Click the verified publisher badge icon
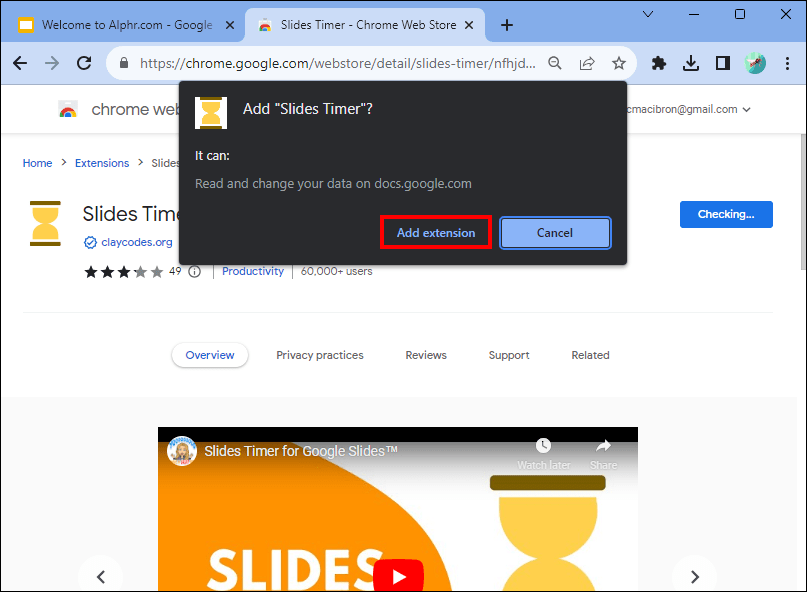Screen dimensions: 807x592 (x=90, y=242)
